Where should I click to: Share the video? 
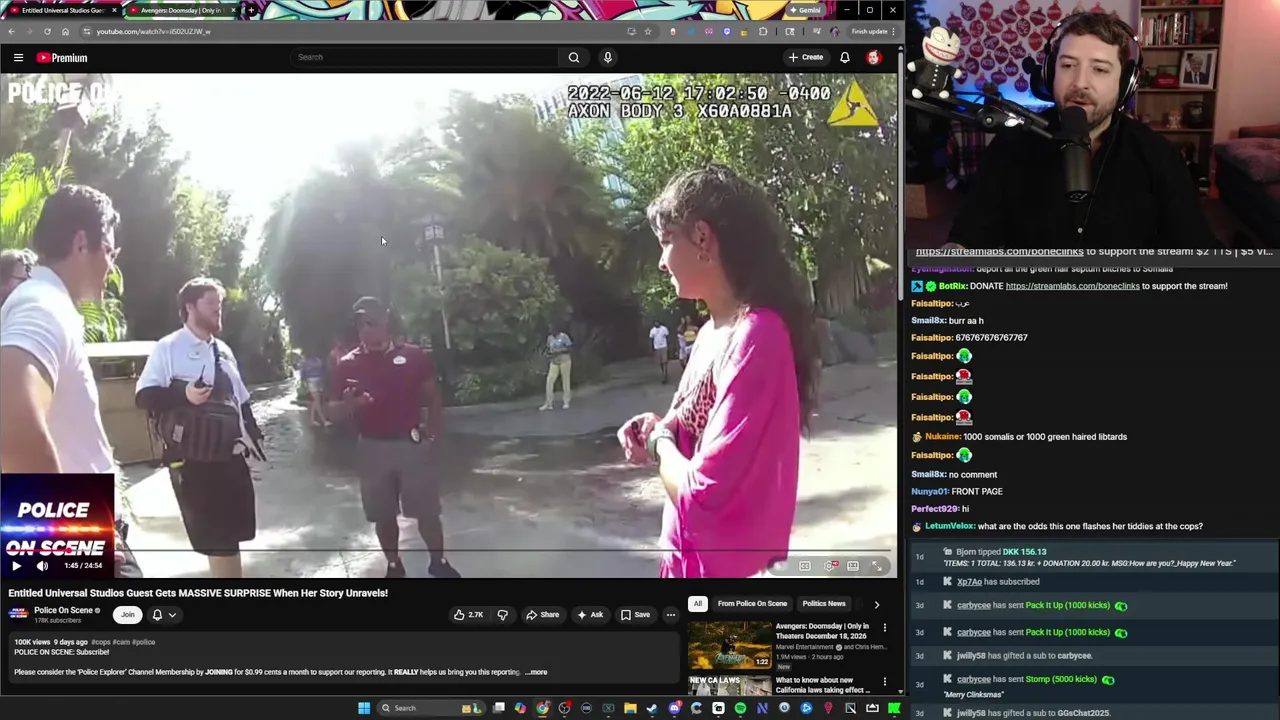(543, 615)
